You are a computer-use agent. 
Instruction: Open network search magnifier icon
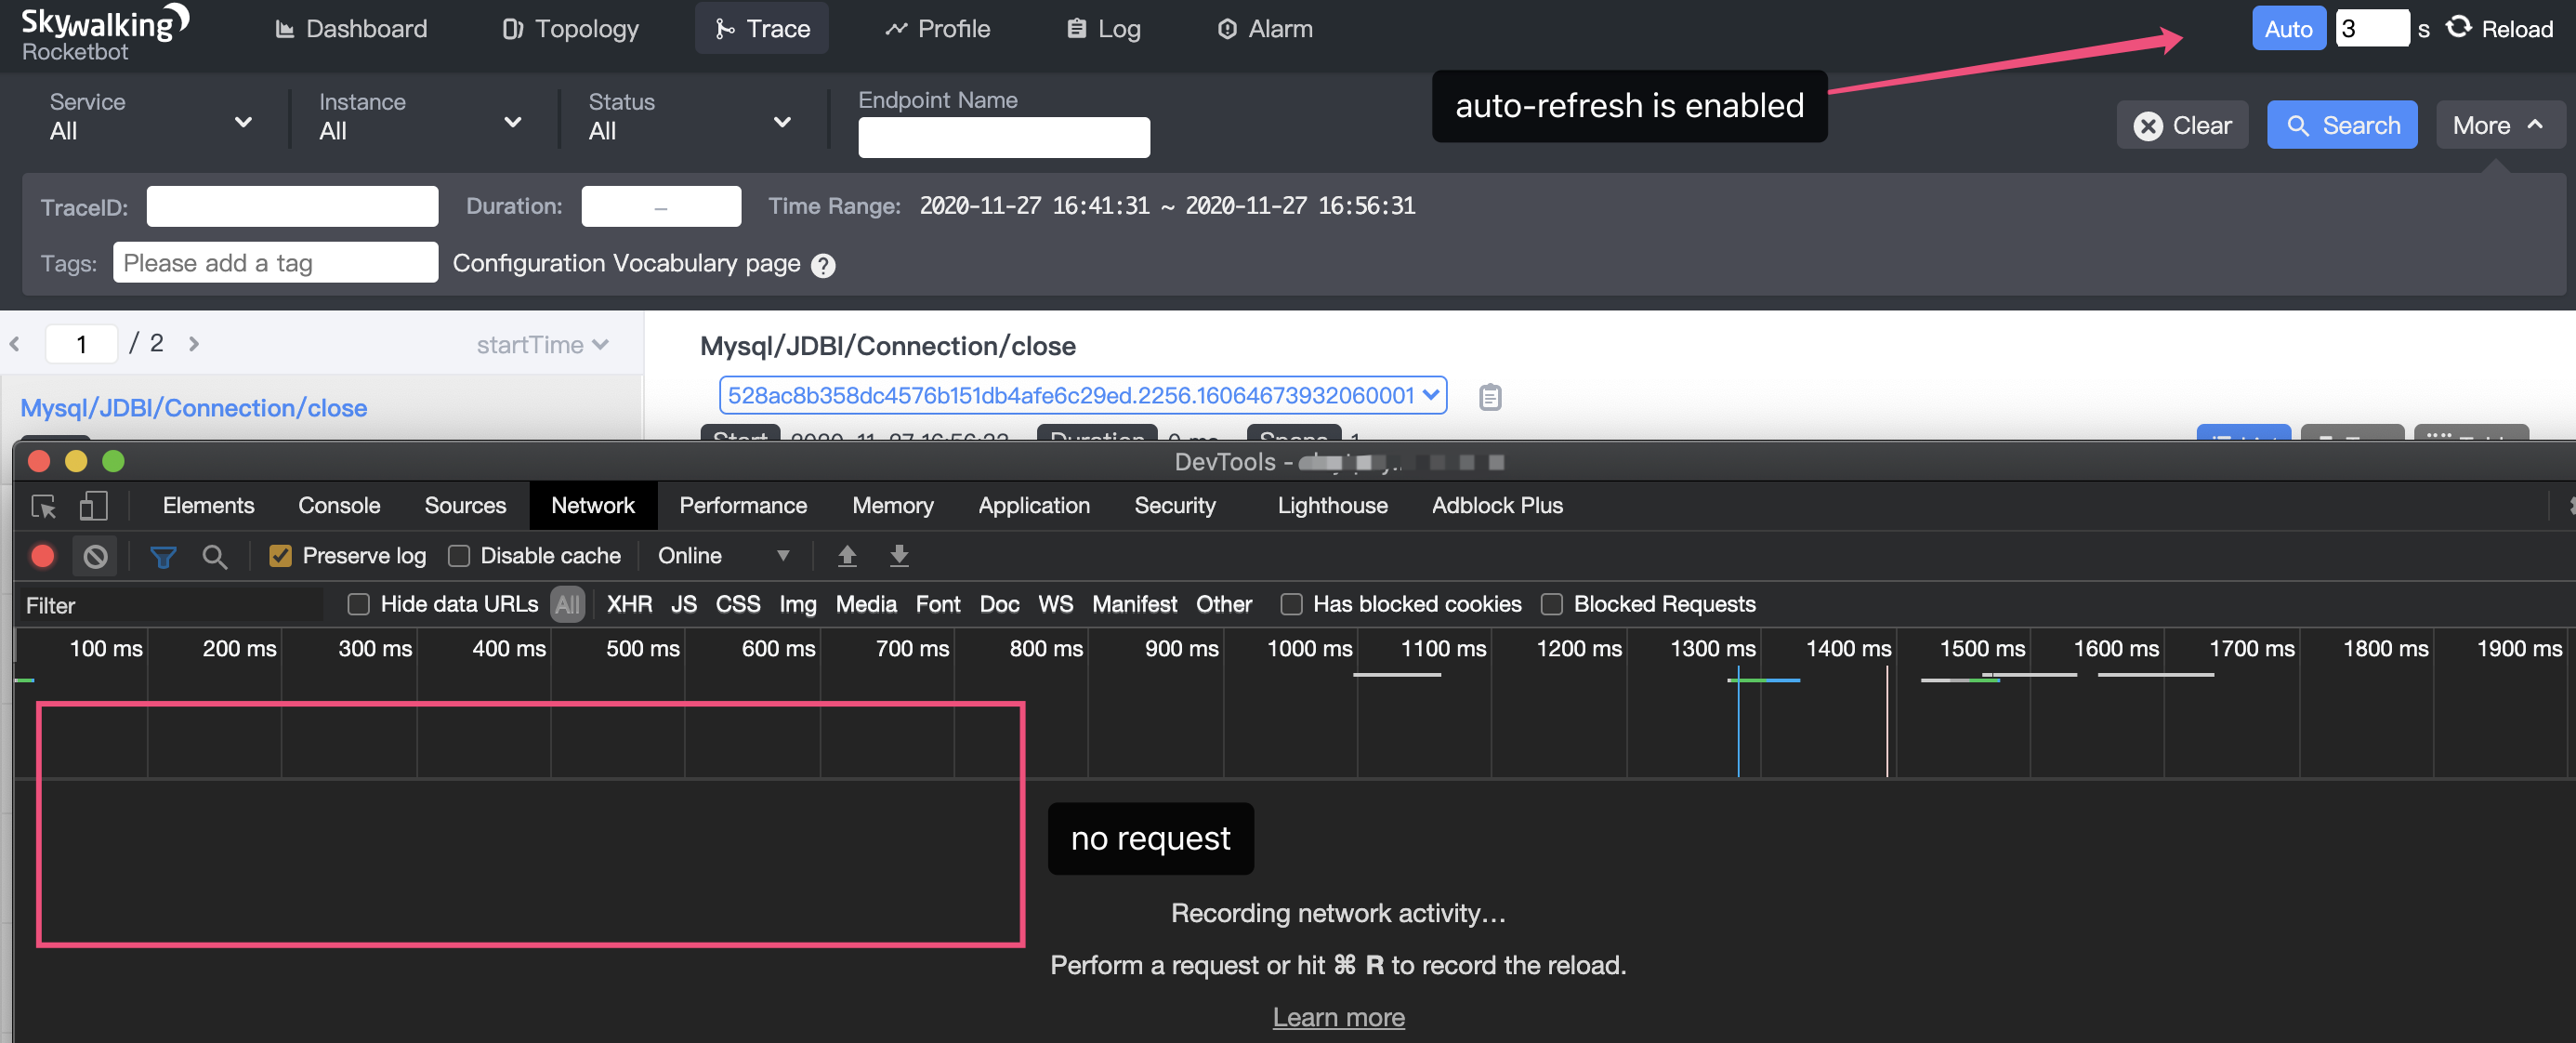tap(214, 556)
